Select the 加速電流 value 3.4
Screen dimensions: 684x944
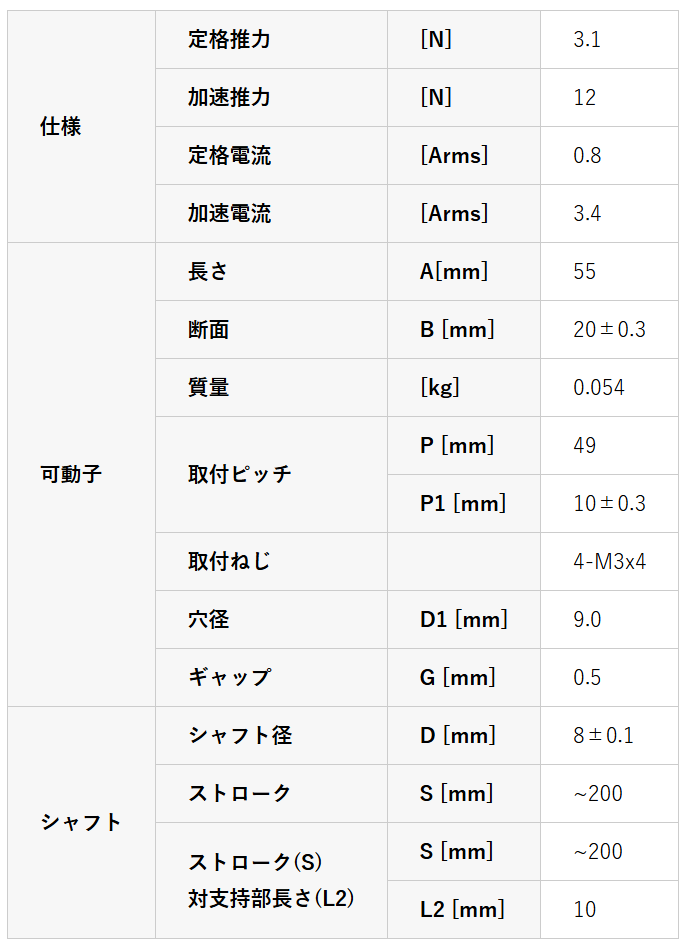point(587,214)
